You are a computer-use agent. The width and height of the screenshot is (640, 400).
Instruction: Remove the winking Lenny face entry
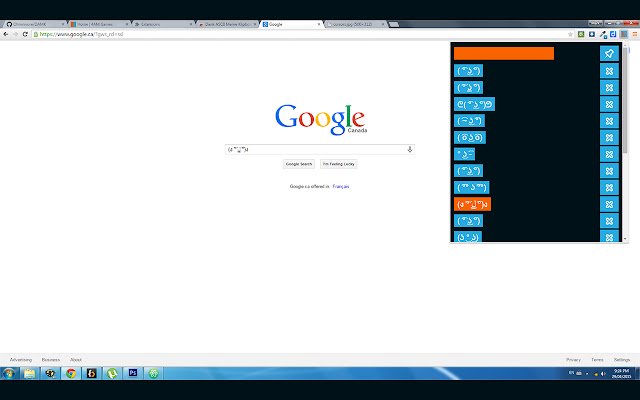(609, 121)
